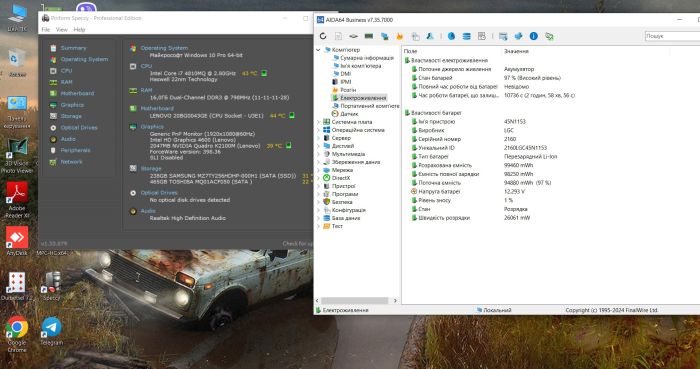The image size is (700, 369).
Task: Click the Пошук search field in AIDA64
Action: pos(672,36)
